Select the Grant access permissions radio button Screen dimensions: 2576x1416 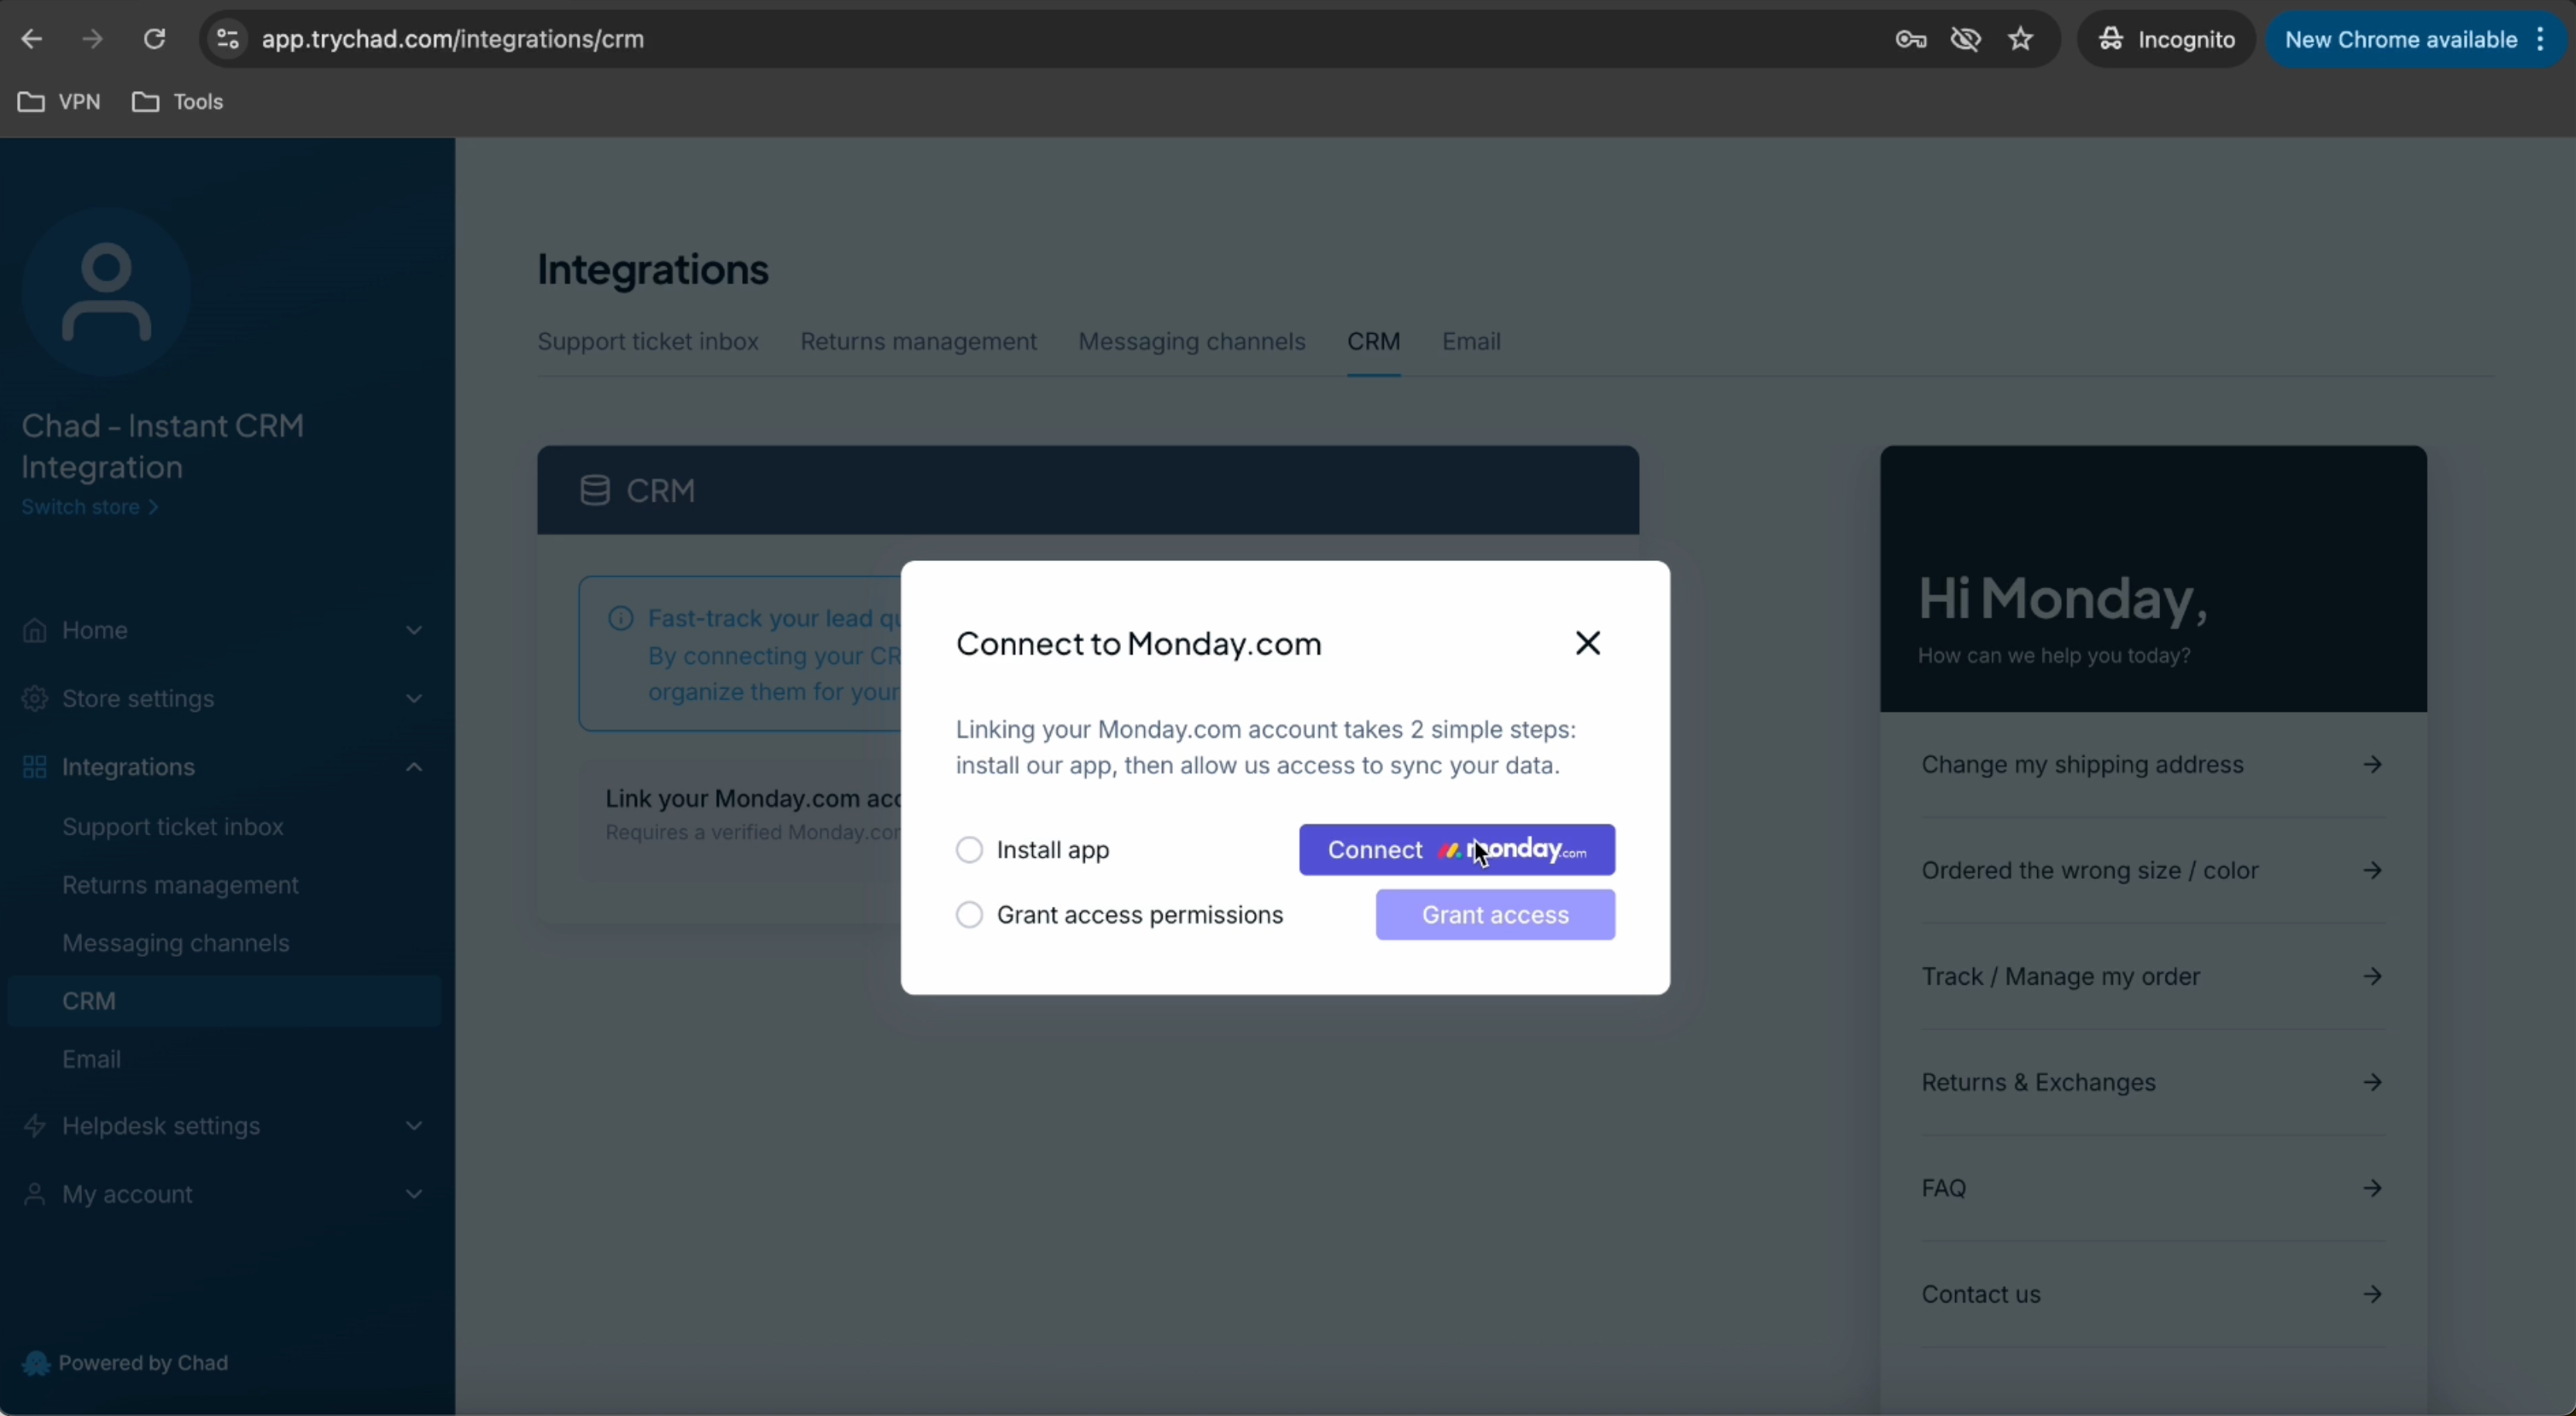(969, 915)
